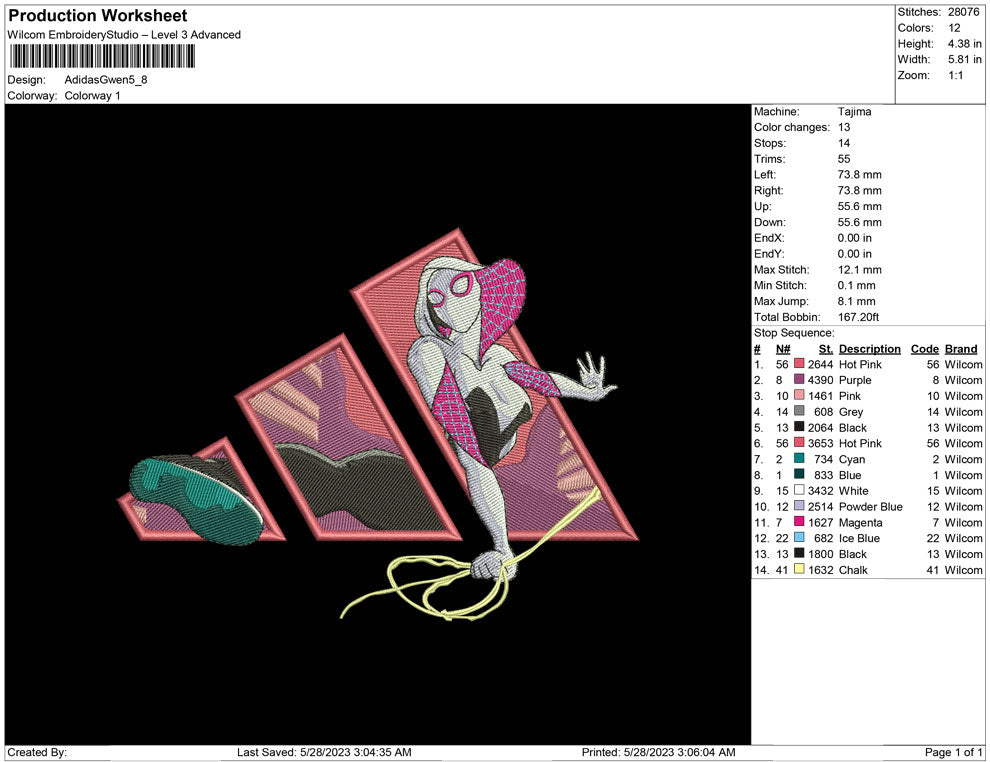Click the Total Bobbin value 167.20ft
This screenshot has height=762, width=990.
coord(858,317)
